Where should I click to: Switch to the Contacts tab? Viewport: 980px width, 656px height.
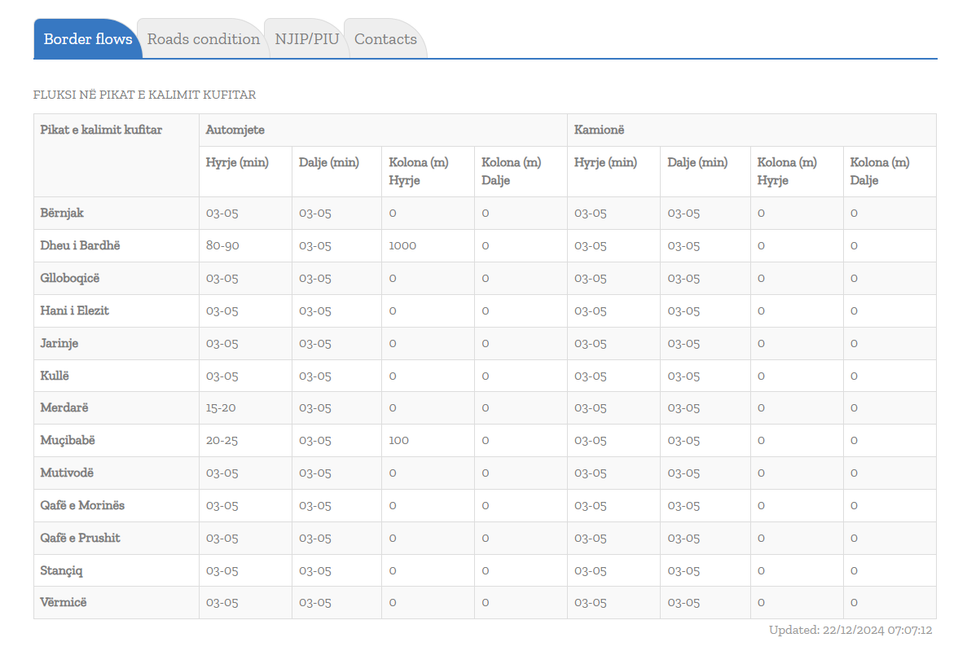[385, 39]
